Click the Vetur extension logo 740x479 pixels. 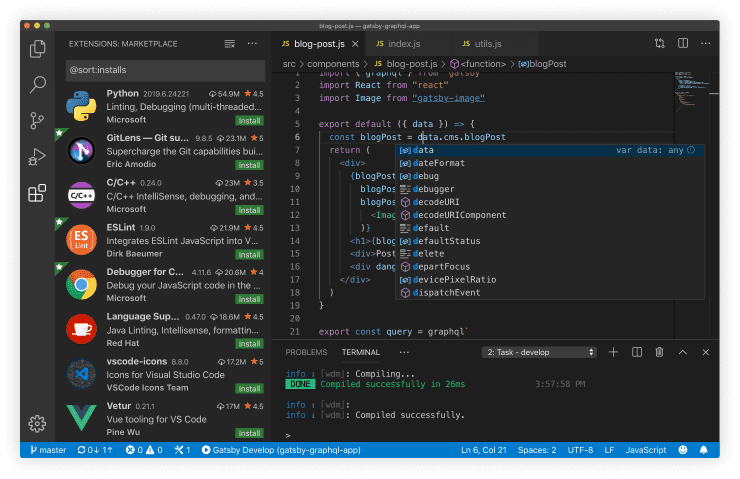pos(81,418)
